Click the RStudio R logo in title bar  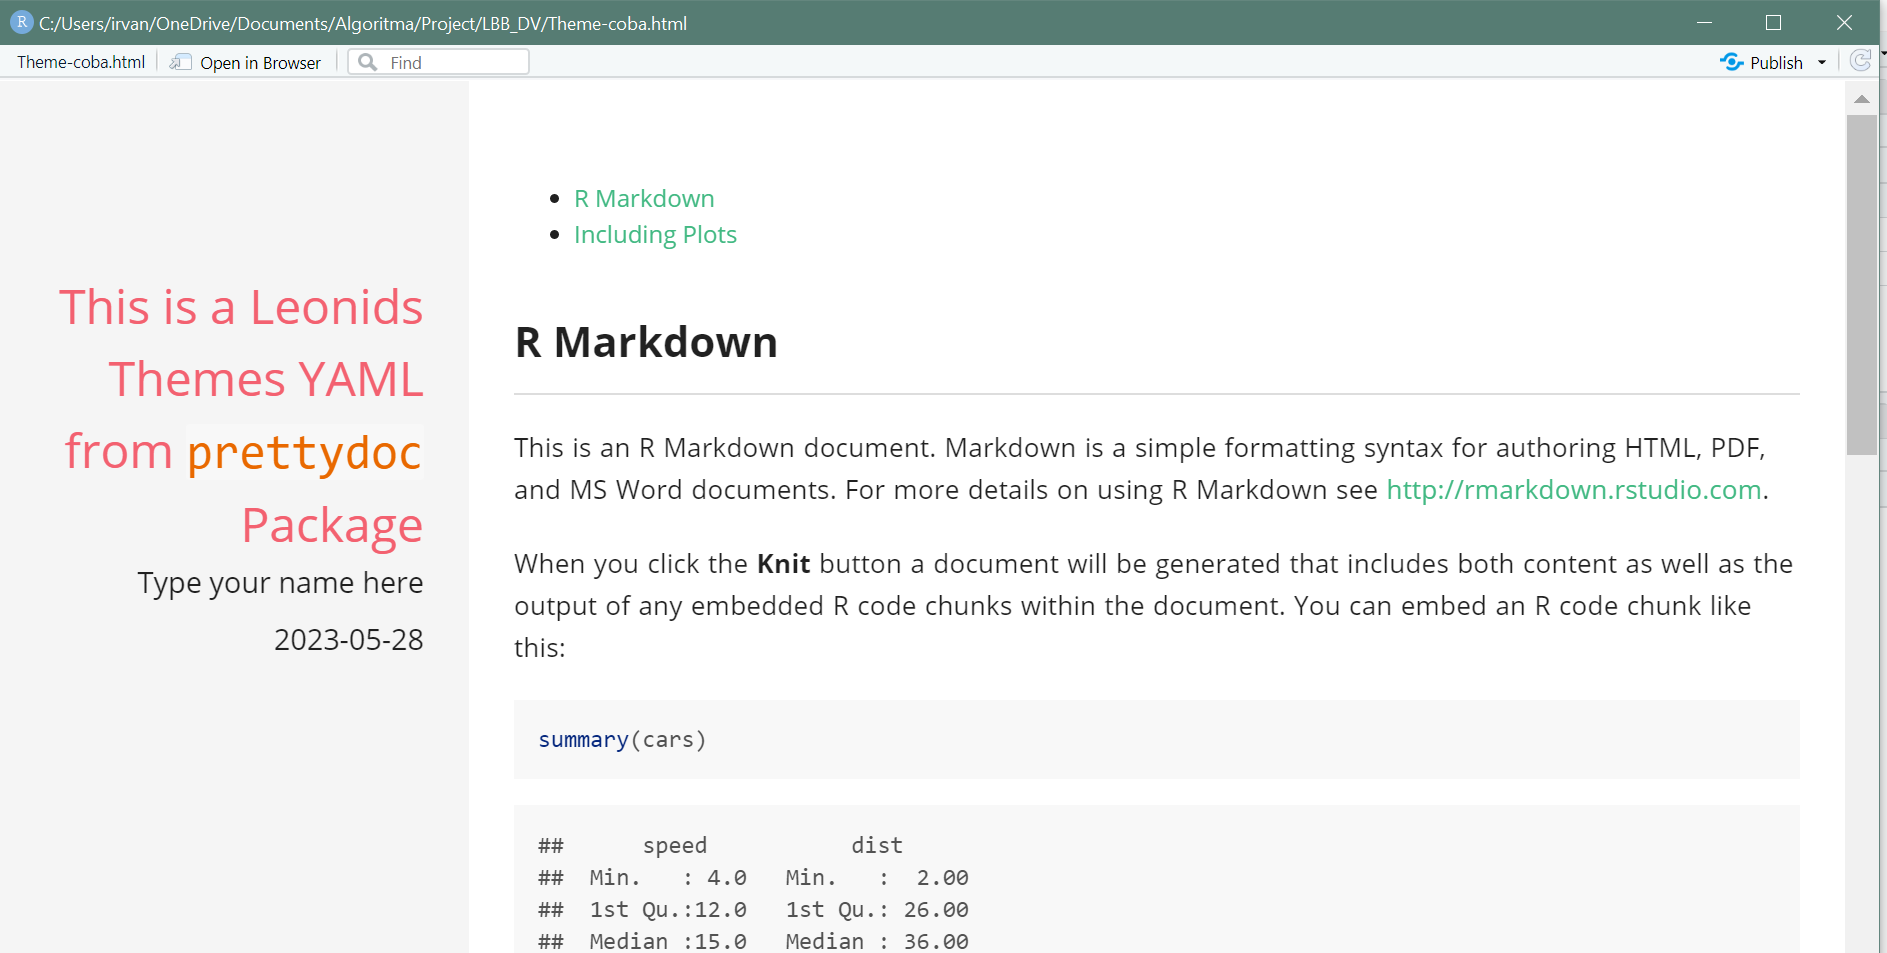(x=21, y=22)
